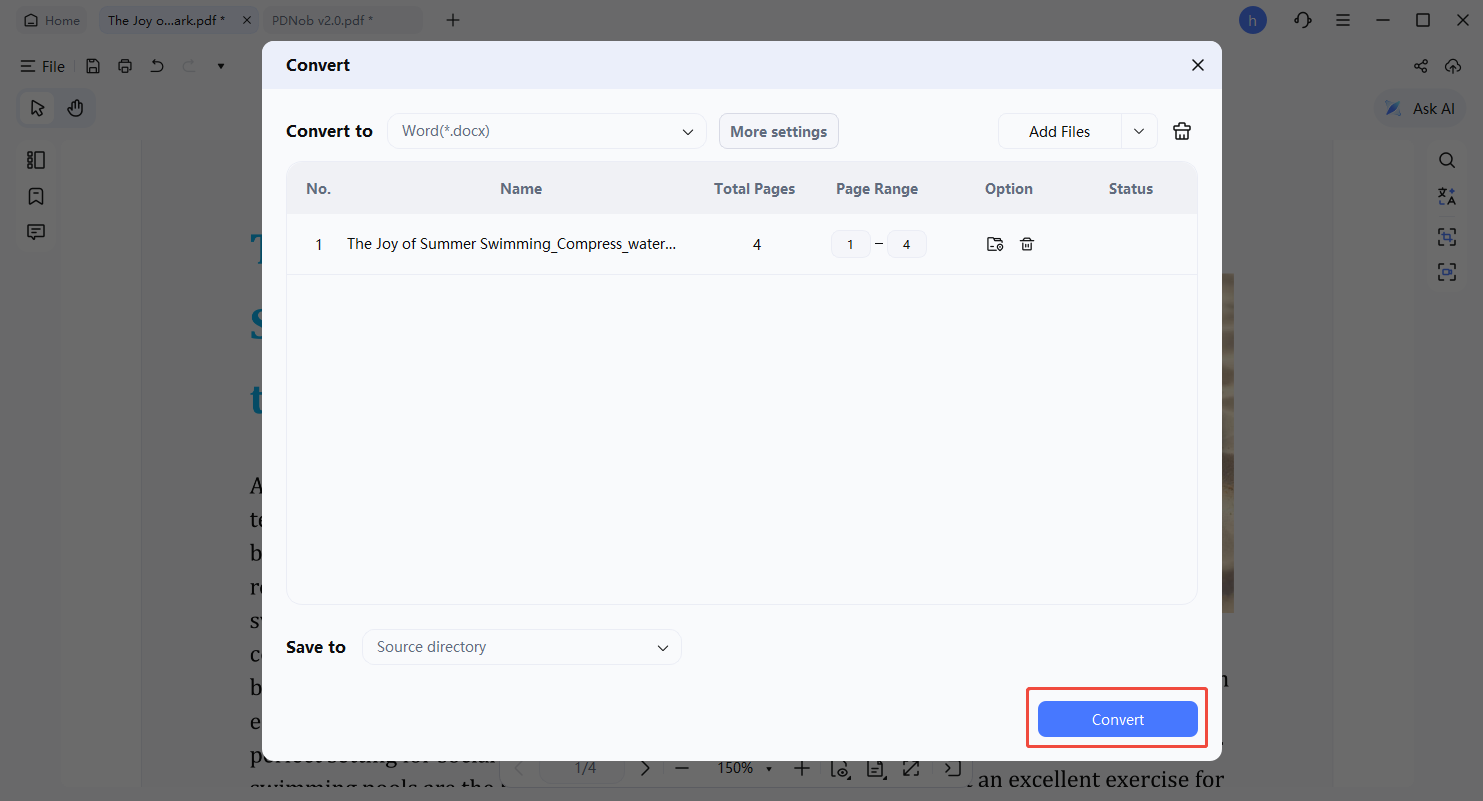Open document search
Image resolution: width=1483 pixels, height=801 pixels.
[1447, 159]
